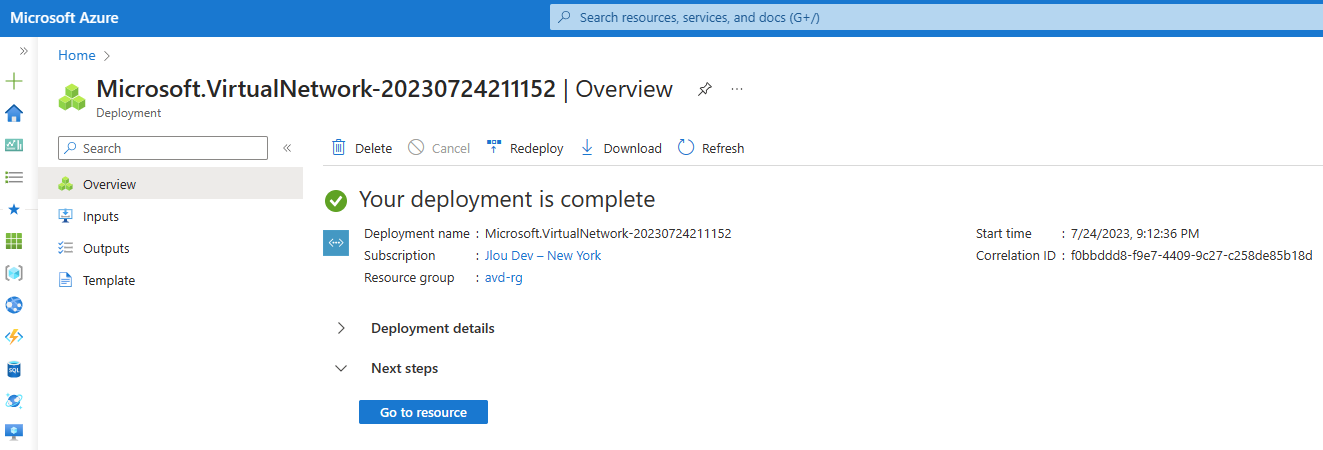1323x450 pixels.
Task: Focus the global search resources box
Action: (936, 17)
